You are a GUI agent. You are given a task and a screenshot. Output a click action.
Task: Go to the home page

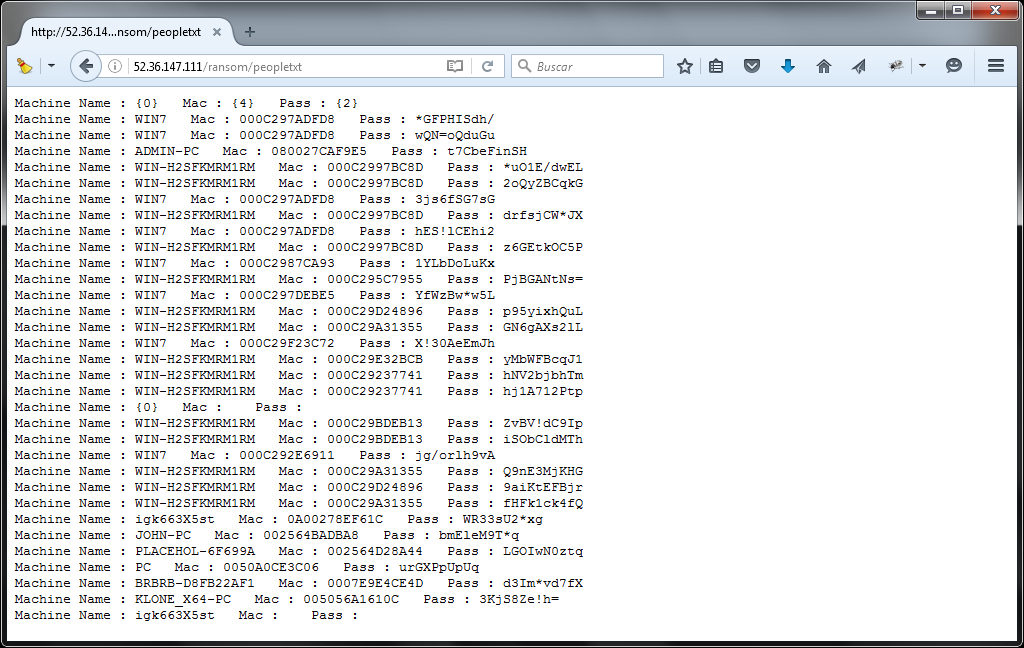pyautogui.click(x=824, y=66)
